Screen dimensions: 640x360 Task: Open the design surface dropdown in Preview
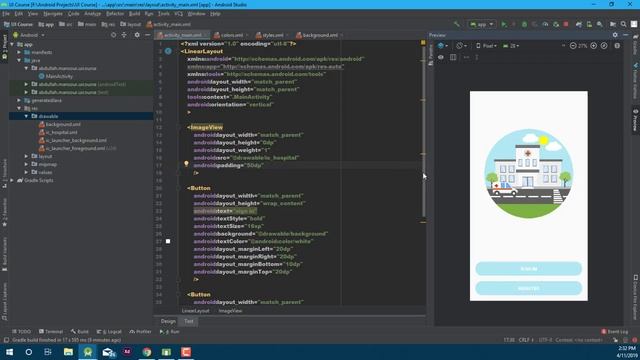pyautogui.click(x=443, y=46)
